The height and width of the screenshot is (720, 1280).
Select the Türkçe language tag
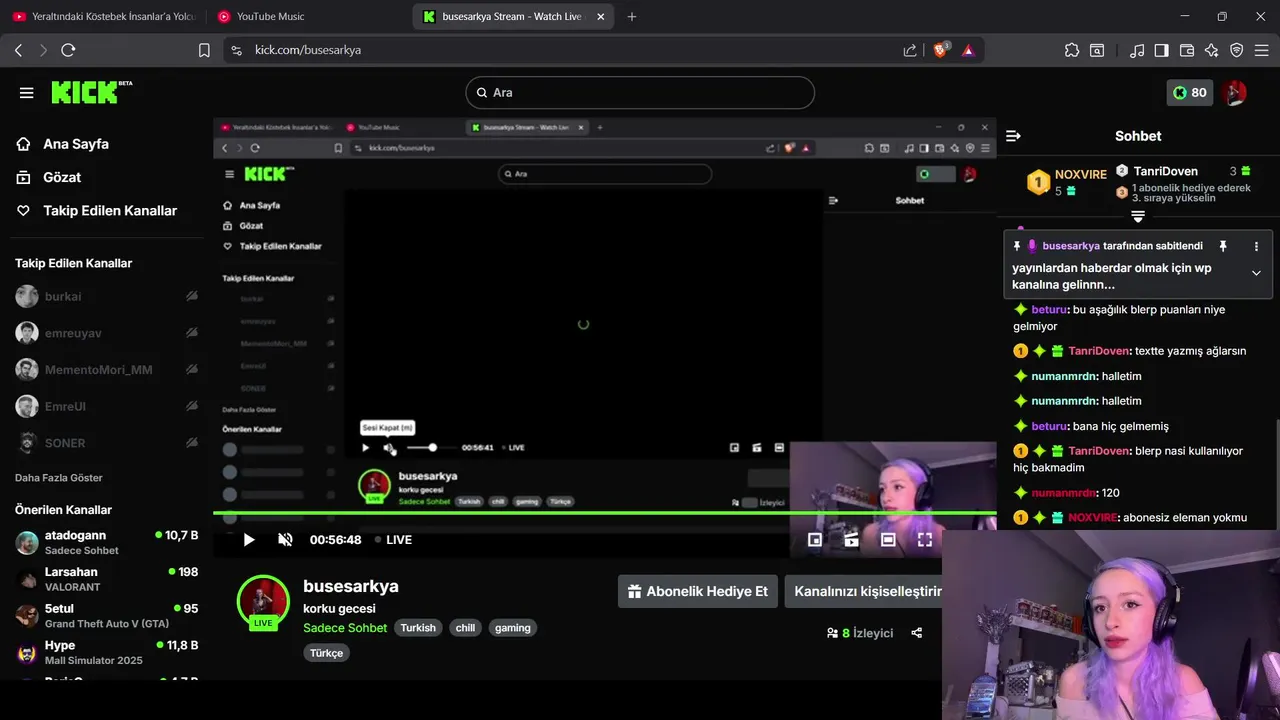[326, 653]
